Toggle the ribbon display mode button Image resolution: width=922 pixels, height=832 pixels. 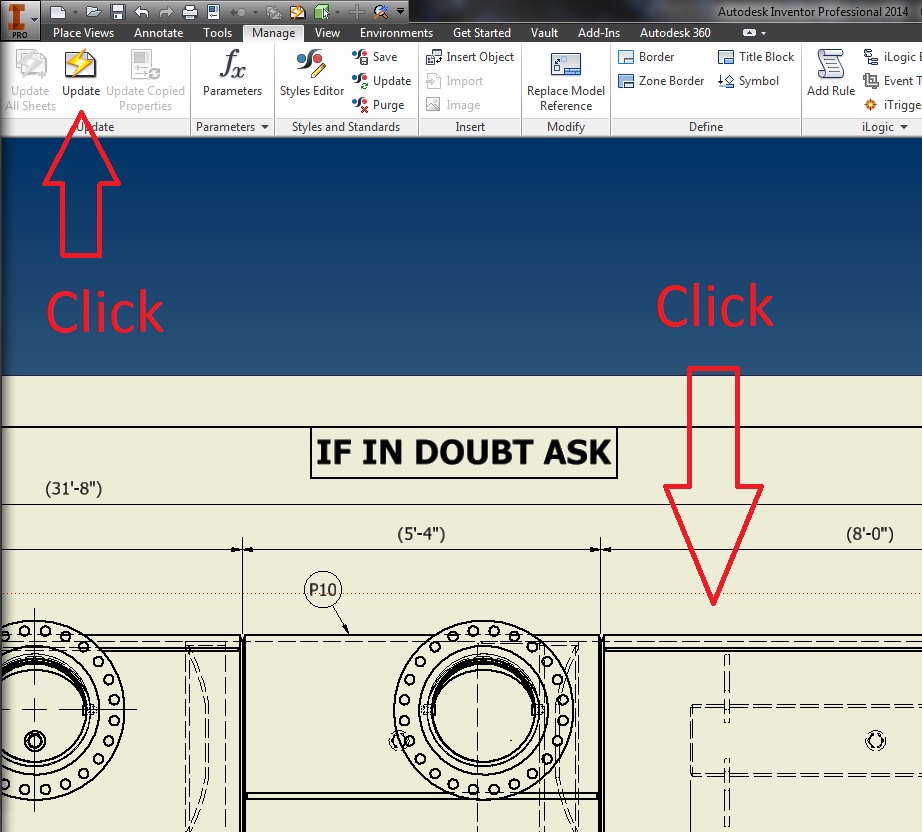(749, 33)
